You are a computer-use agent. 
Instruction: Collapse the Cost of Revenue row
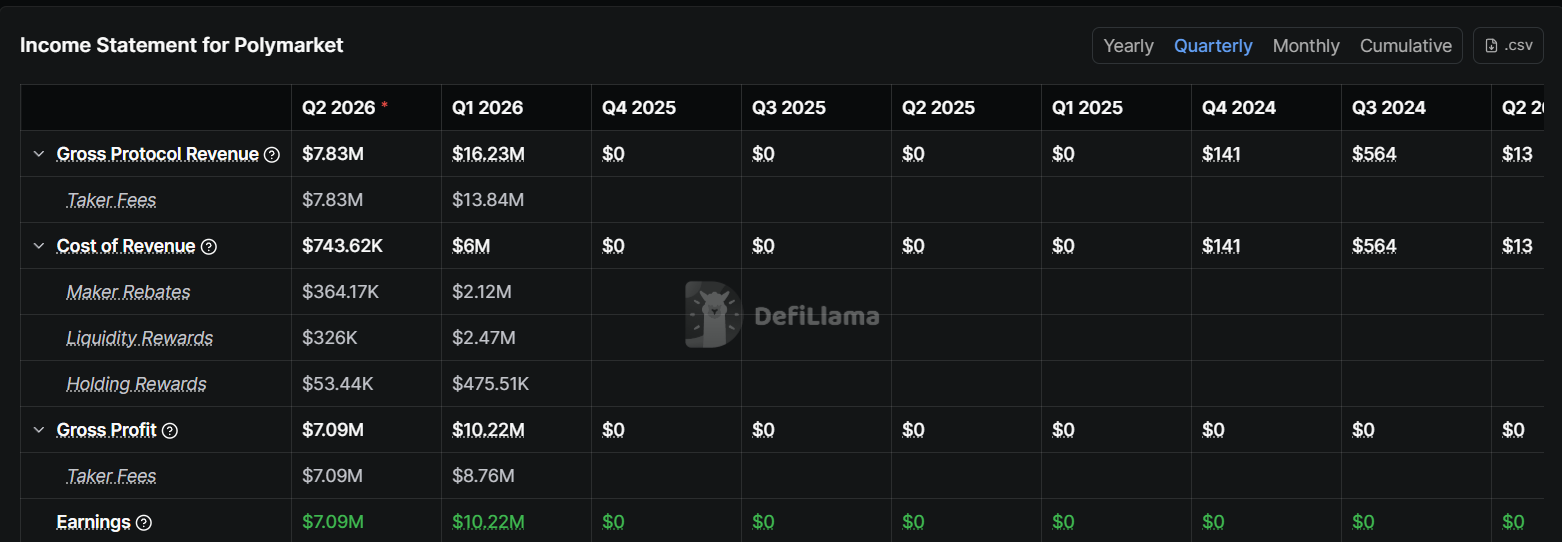coord(39,246)
